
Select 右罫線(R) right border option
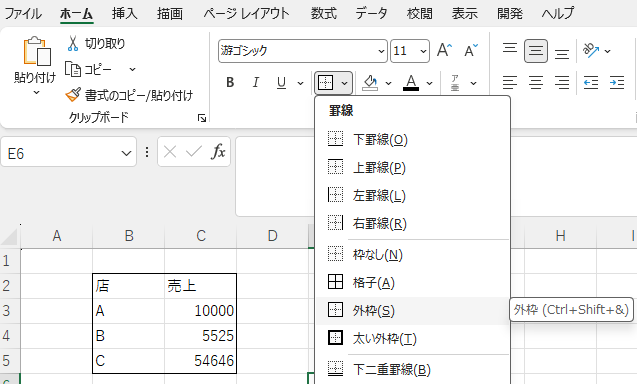click(x=412, y=223)
